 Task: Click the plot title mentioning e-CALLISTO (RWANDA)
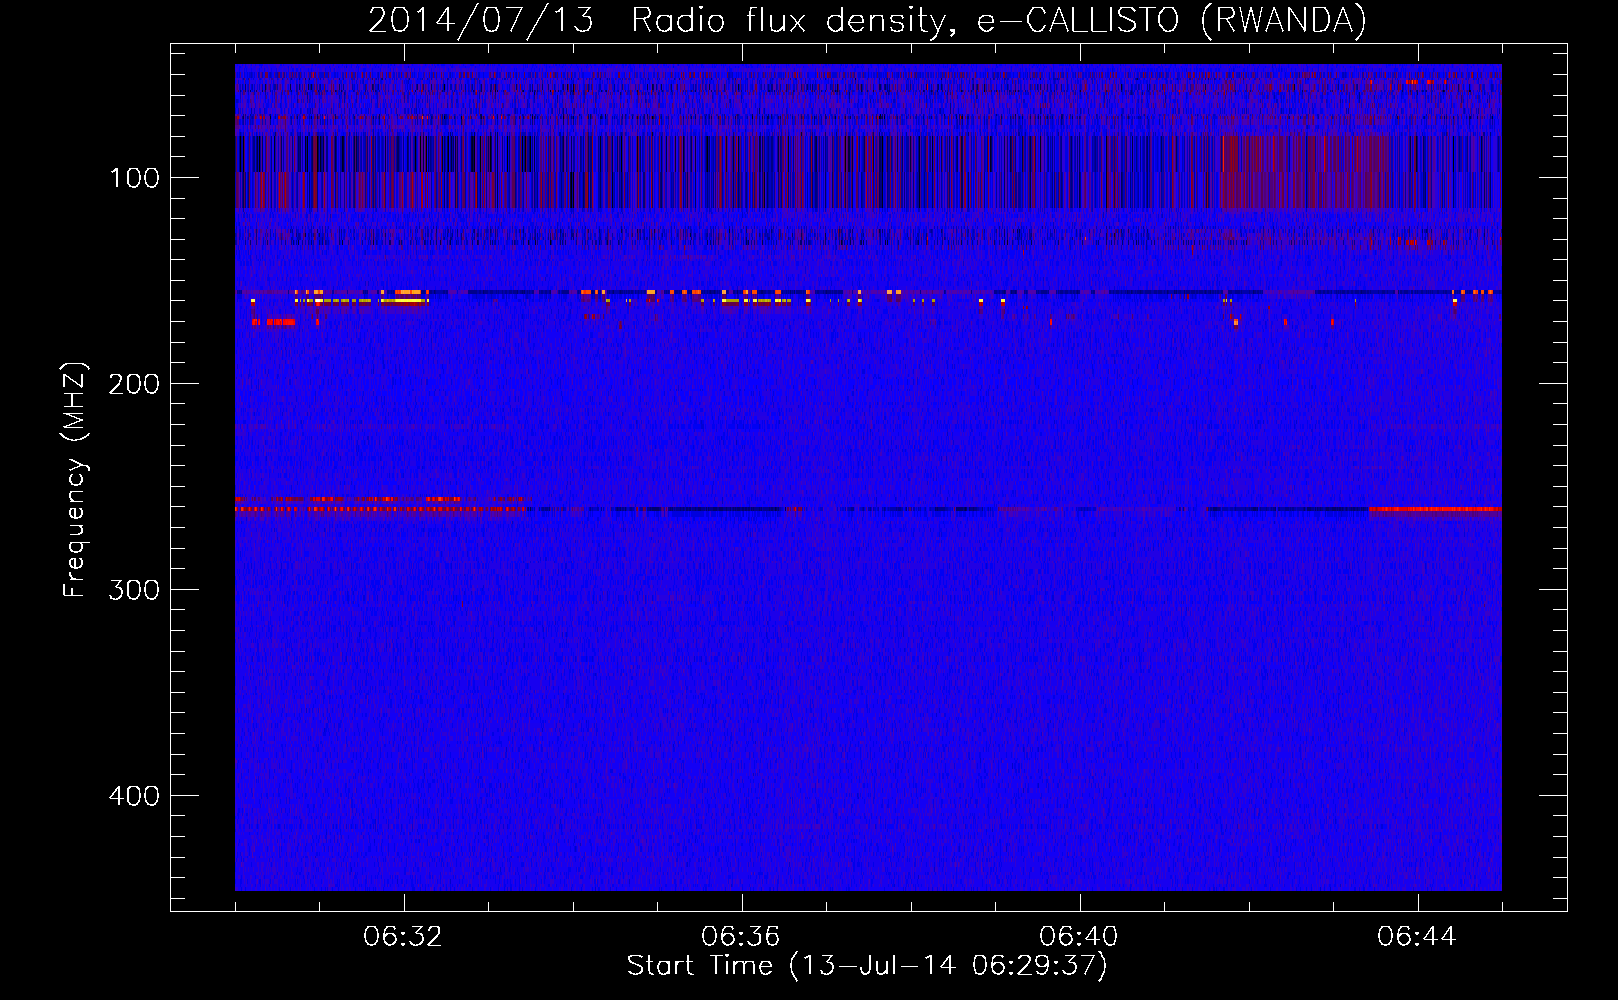point(867,21)
